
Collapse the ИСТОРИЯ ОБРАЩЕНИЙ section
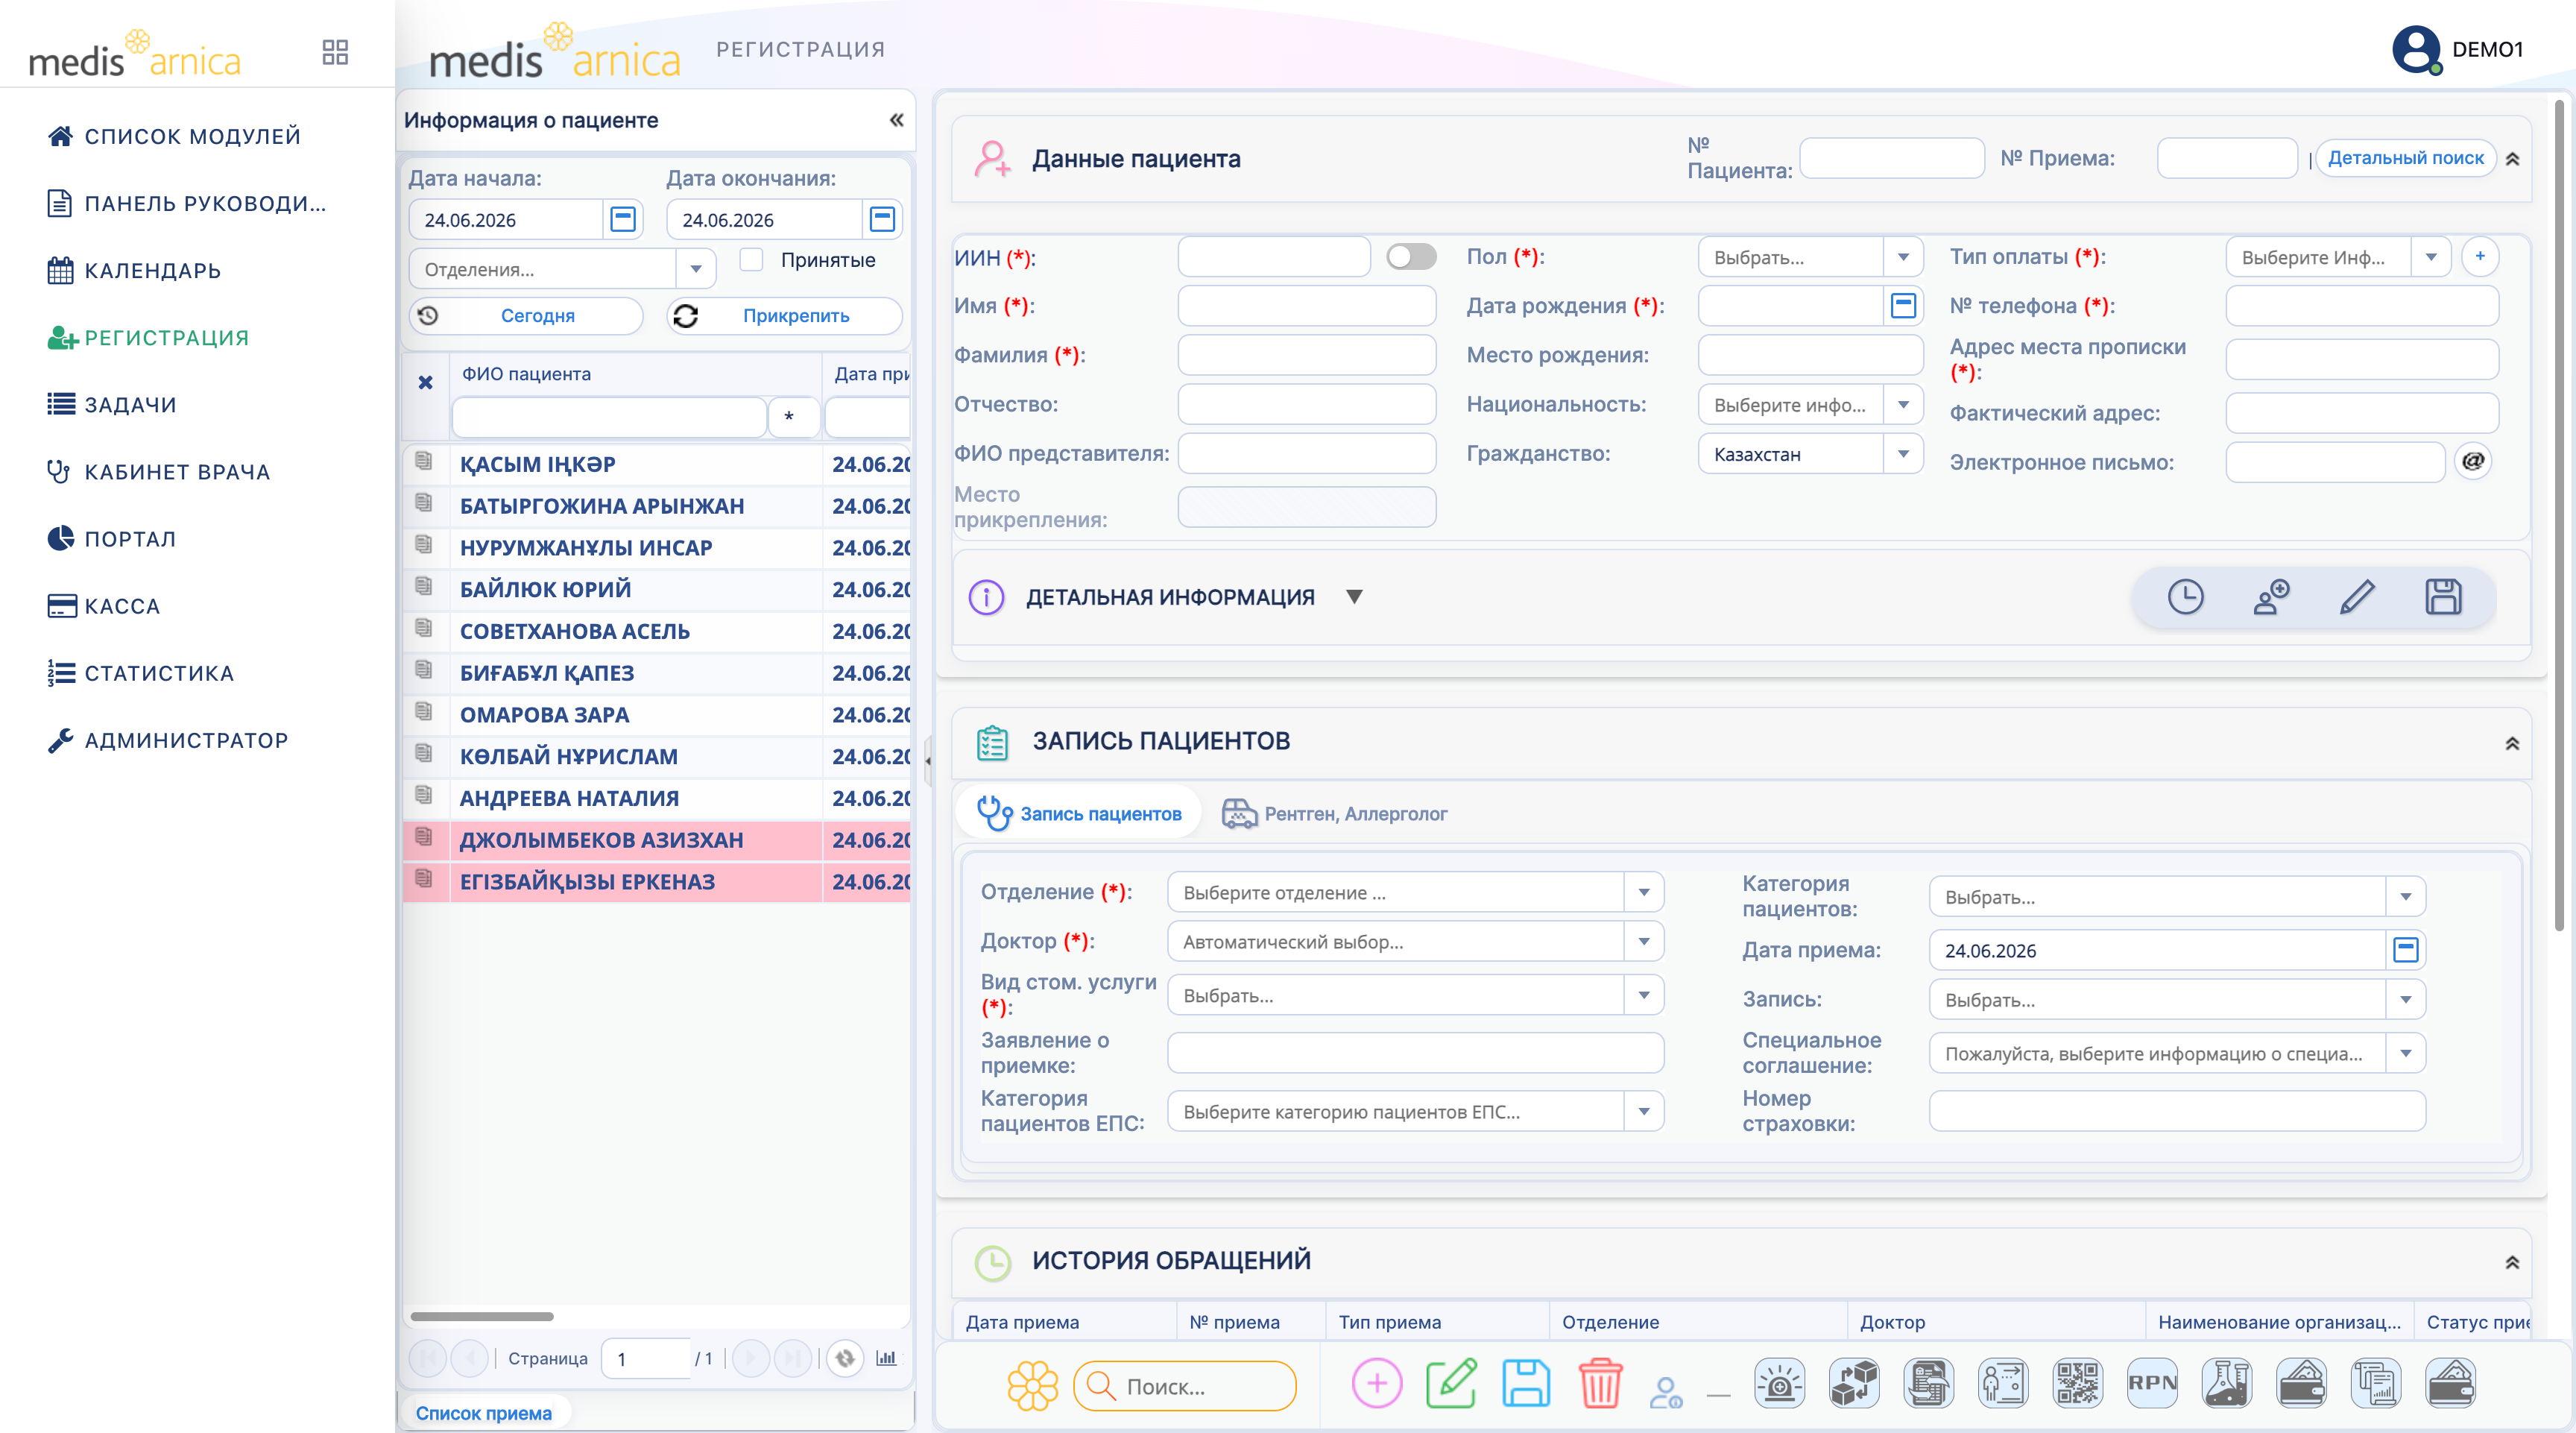(x=2511, y=1262)
